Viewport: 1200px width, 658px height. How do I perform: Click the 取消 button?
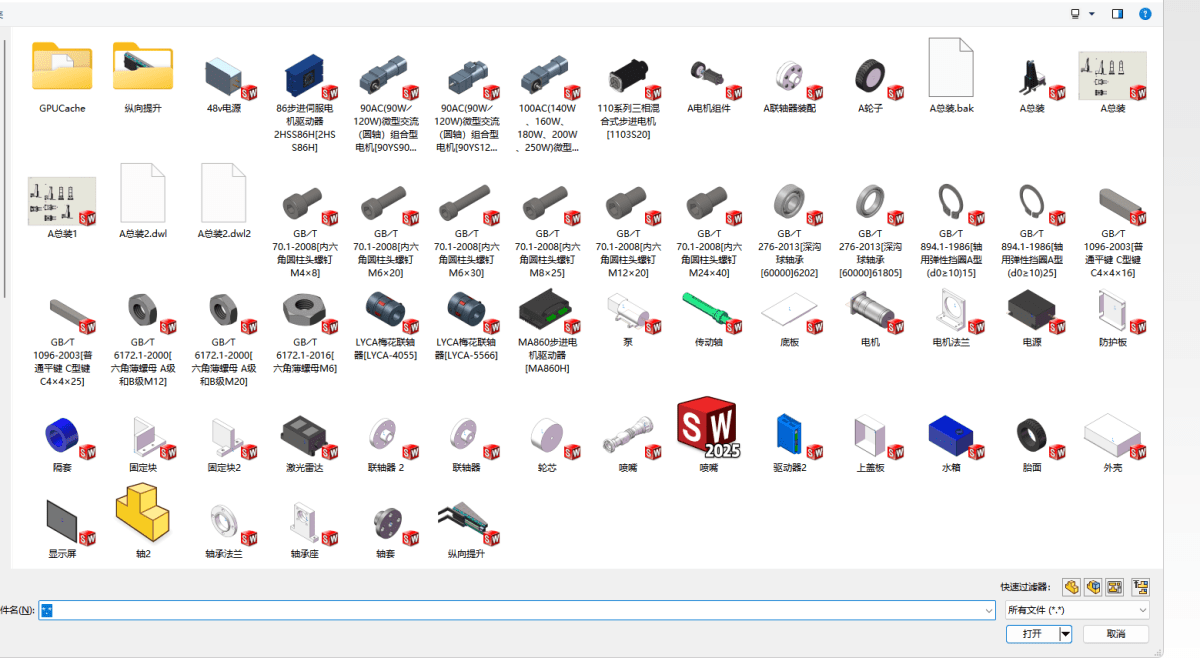[1116, 634]
